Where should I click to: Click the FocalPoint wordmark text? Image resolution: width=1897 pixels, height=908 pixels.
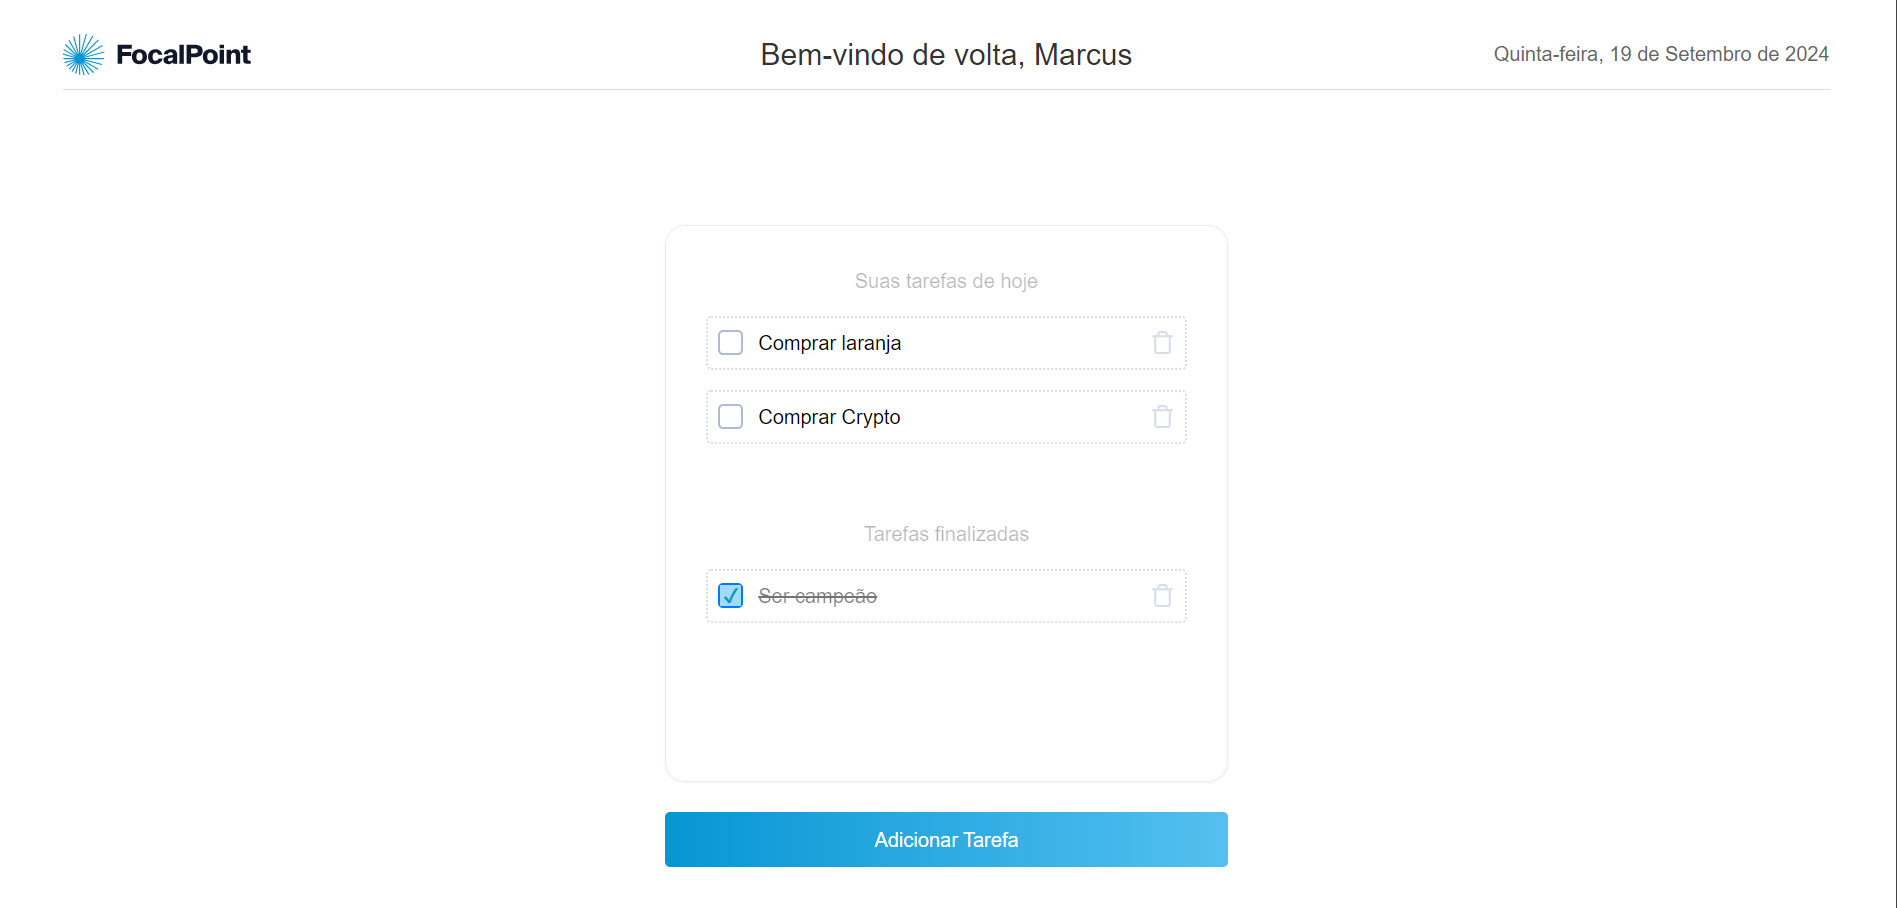tap(183, 55)
